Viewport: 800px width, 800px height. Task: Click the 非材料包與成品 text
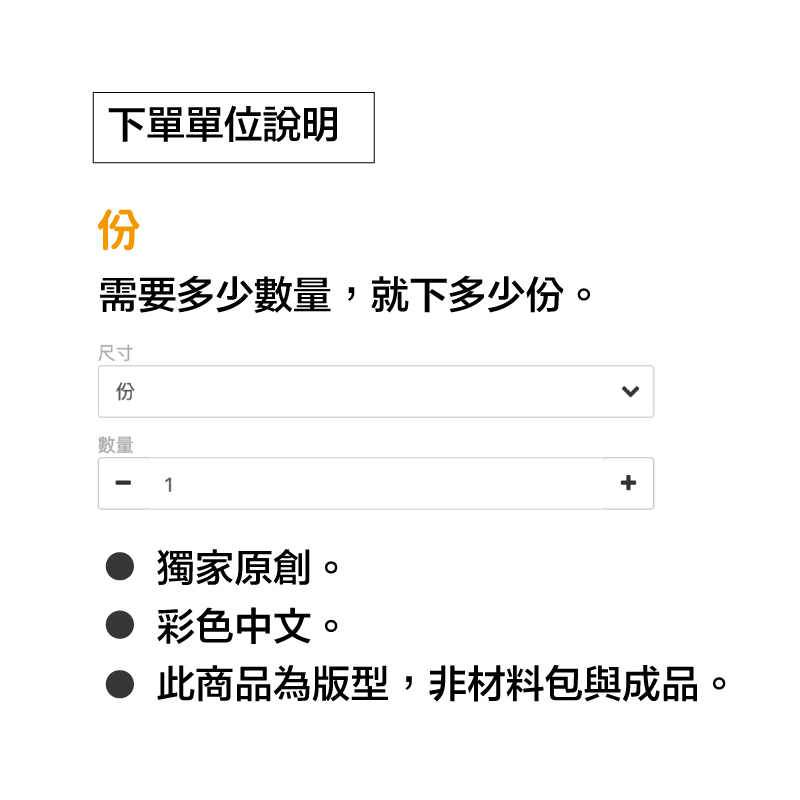563,685
